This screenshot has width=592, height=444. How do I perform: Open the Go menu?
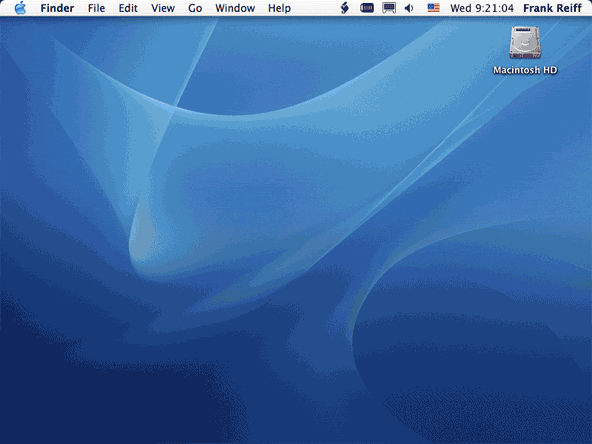coord(195,8)
